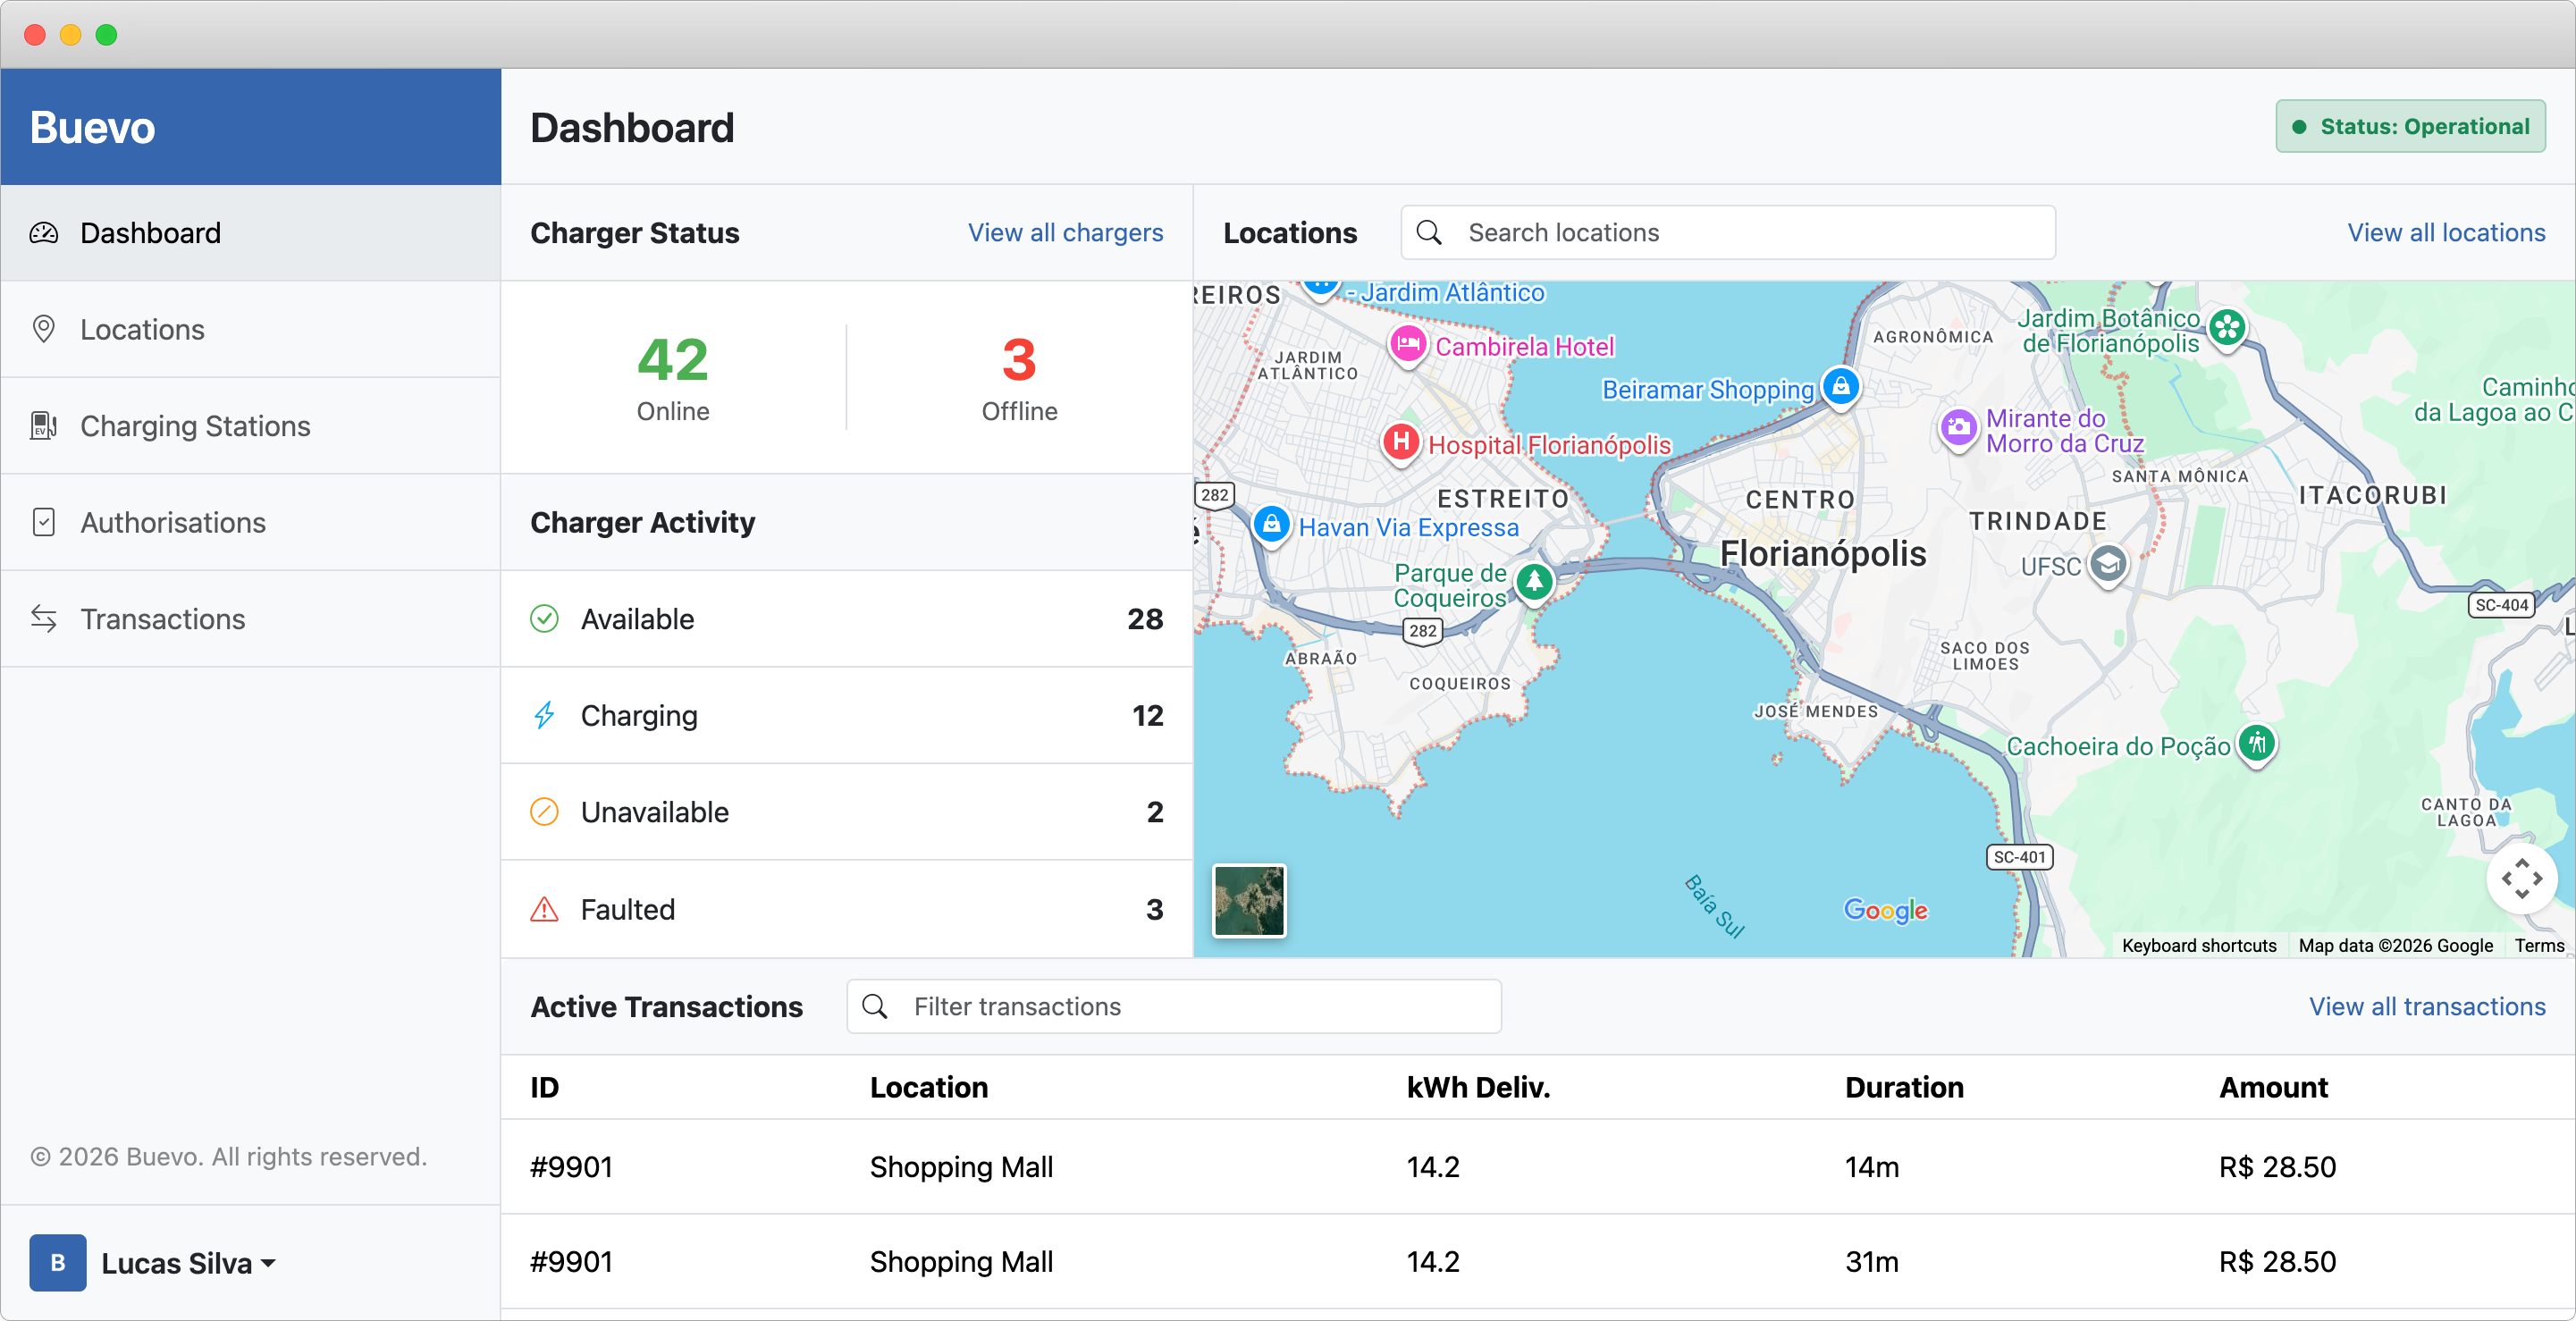Open Charging Stations in the sidebar
2576x1321 pixels.
point(251,426)
